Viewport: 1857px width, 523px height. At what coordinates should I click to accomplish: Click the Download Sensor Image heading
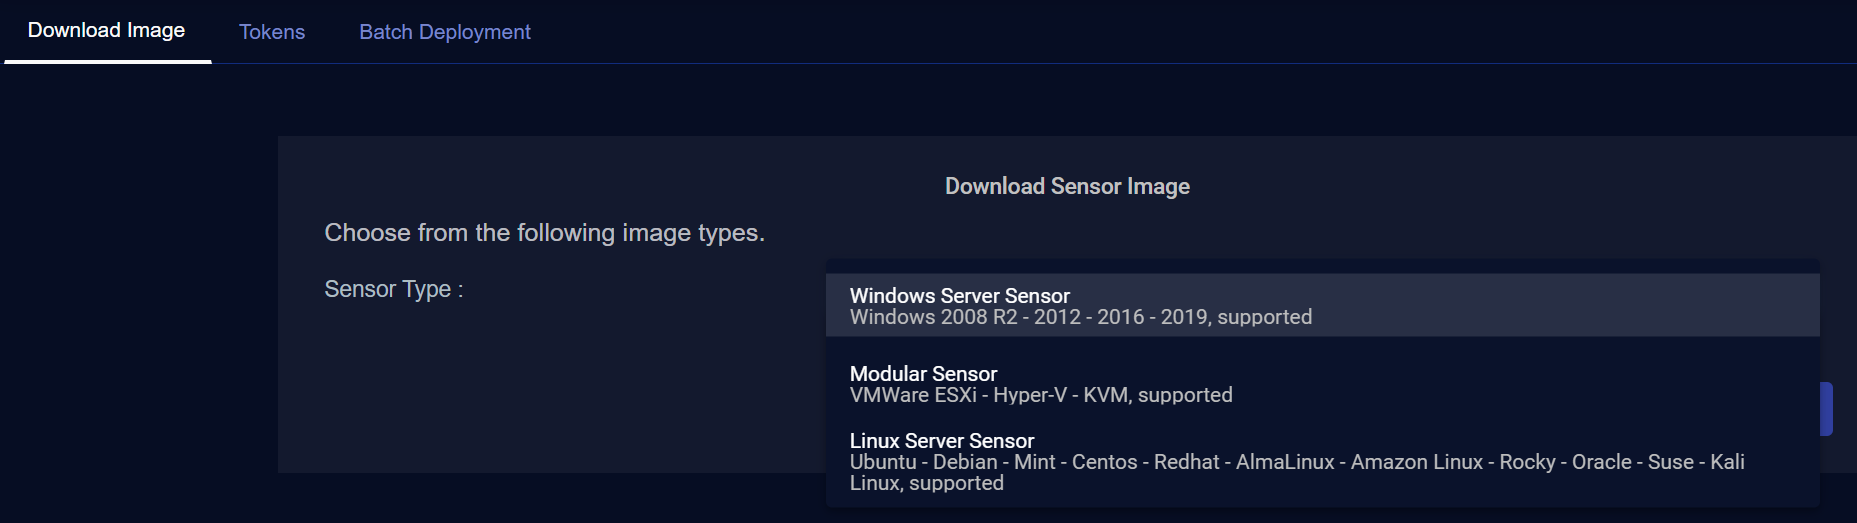click(x=1067, y=186)
